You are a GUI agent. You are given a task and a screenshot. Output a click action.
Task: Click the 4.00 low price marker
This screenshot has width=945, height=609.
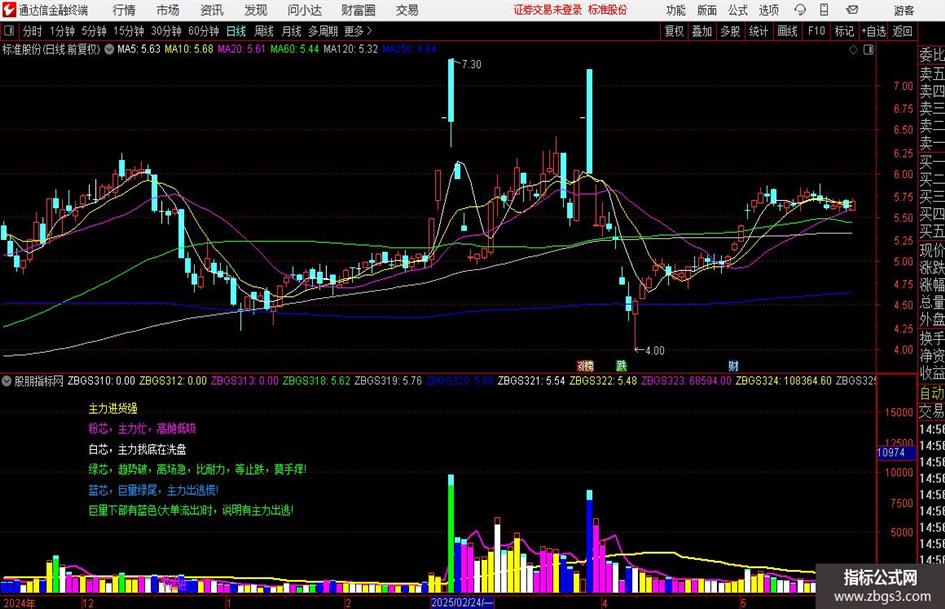tap(655, 351)
